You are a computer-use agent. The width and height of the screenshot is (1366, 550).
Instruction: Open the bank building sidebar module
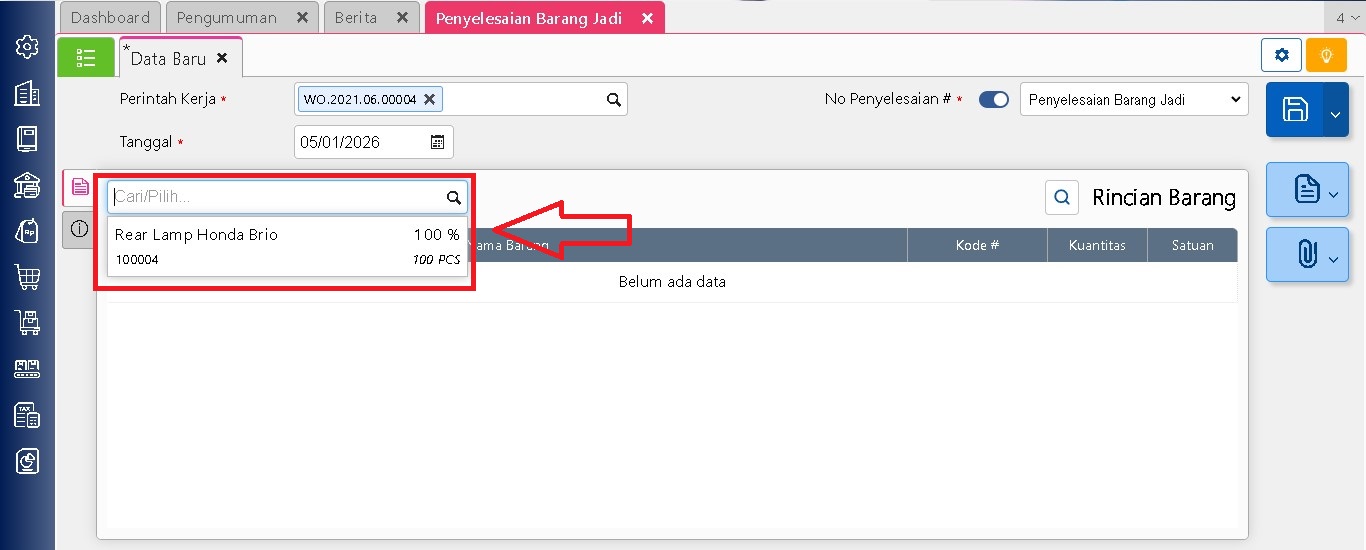[27, 185]
